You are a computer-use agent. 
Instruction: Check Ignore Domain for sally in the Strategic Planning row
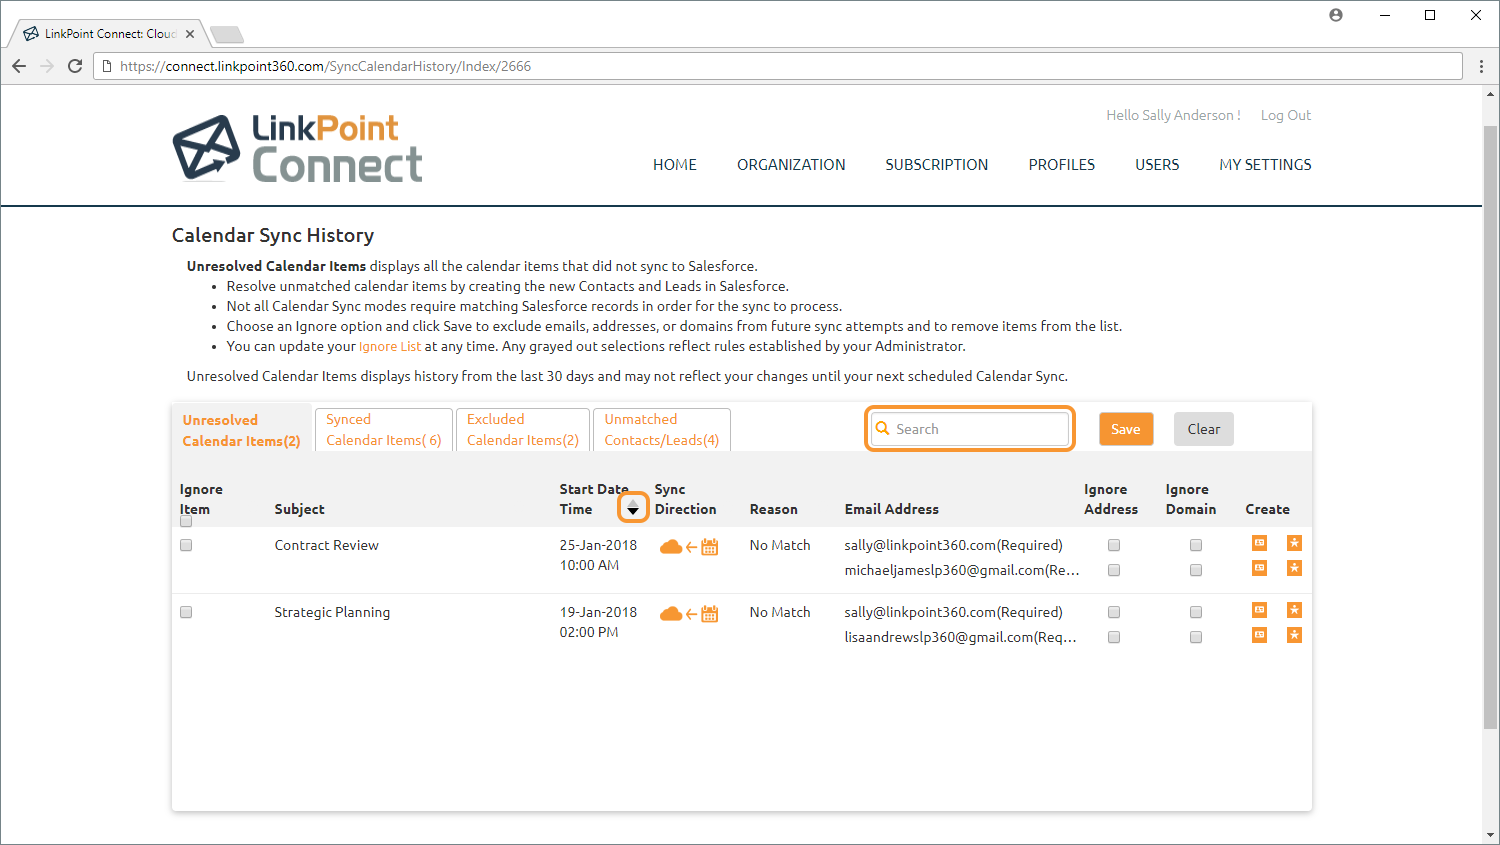(x=1196, y=612)
